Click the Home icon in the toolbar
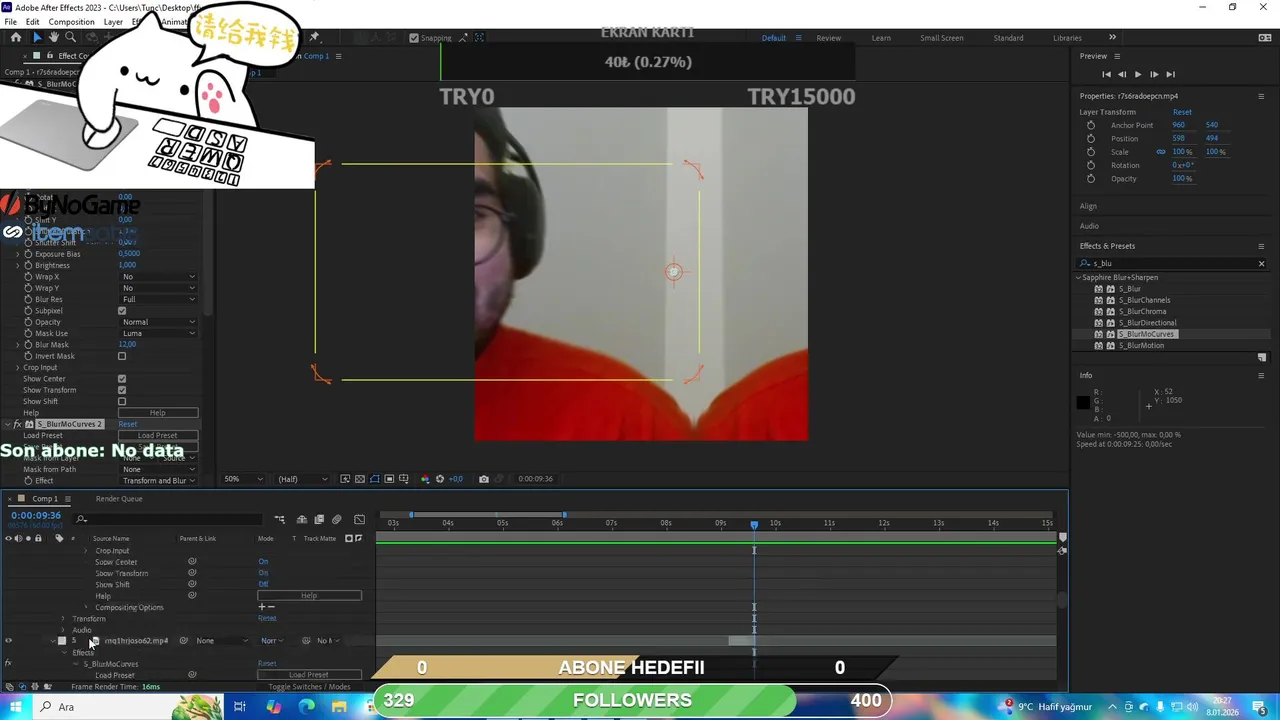The image size is (1280, 720). 15,38
